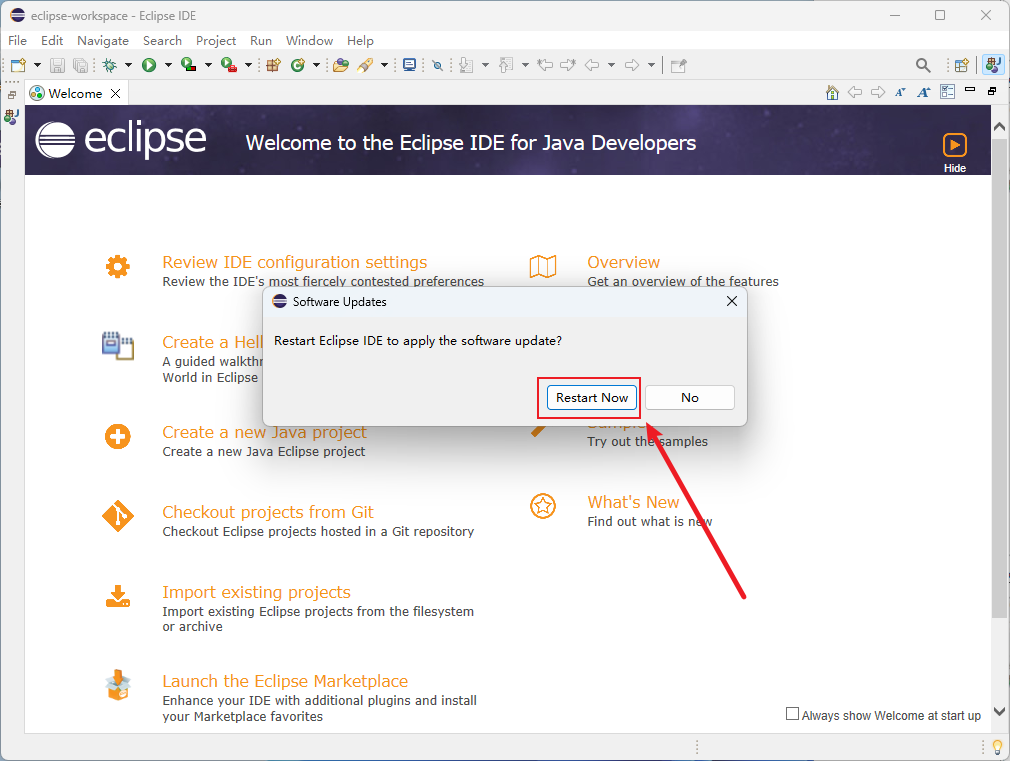Click the External Tools run icon

click(229, 65)
